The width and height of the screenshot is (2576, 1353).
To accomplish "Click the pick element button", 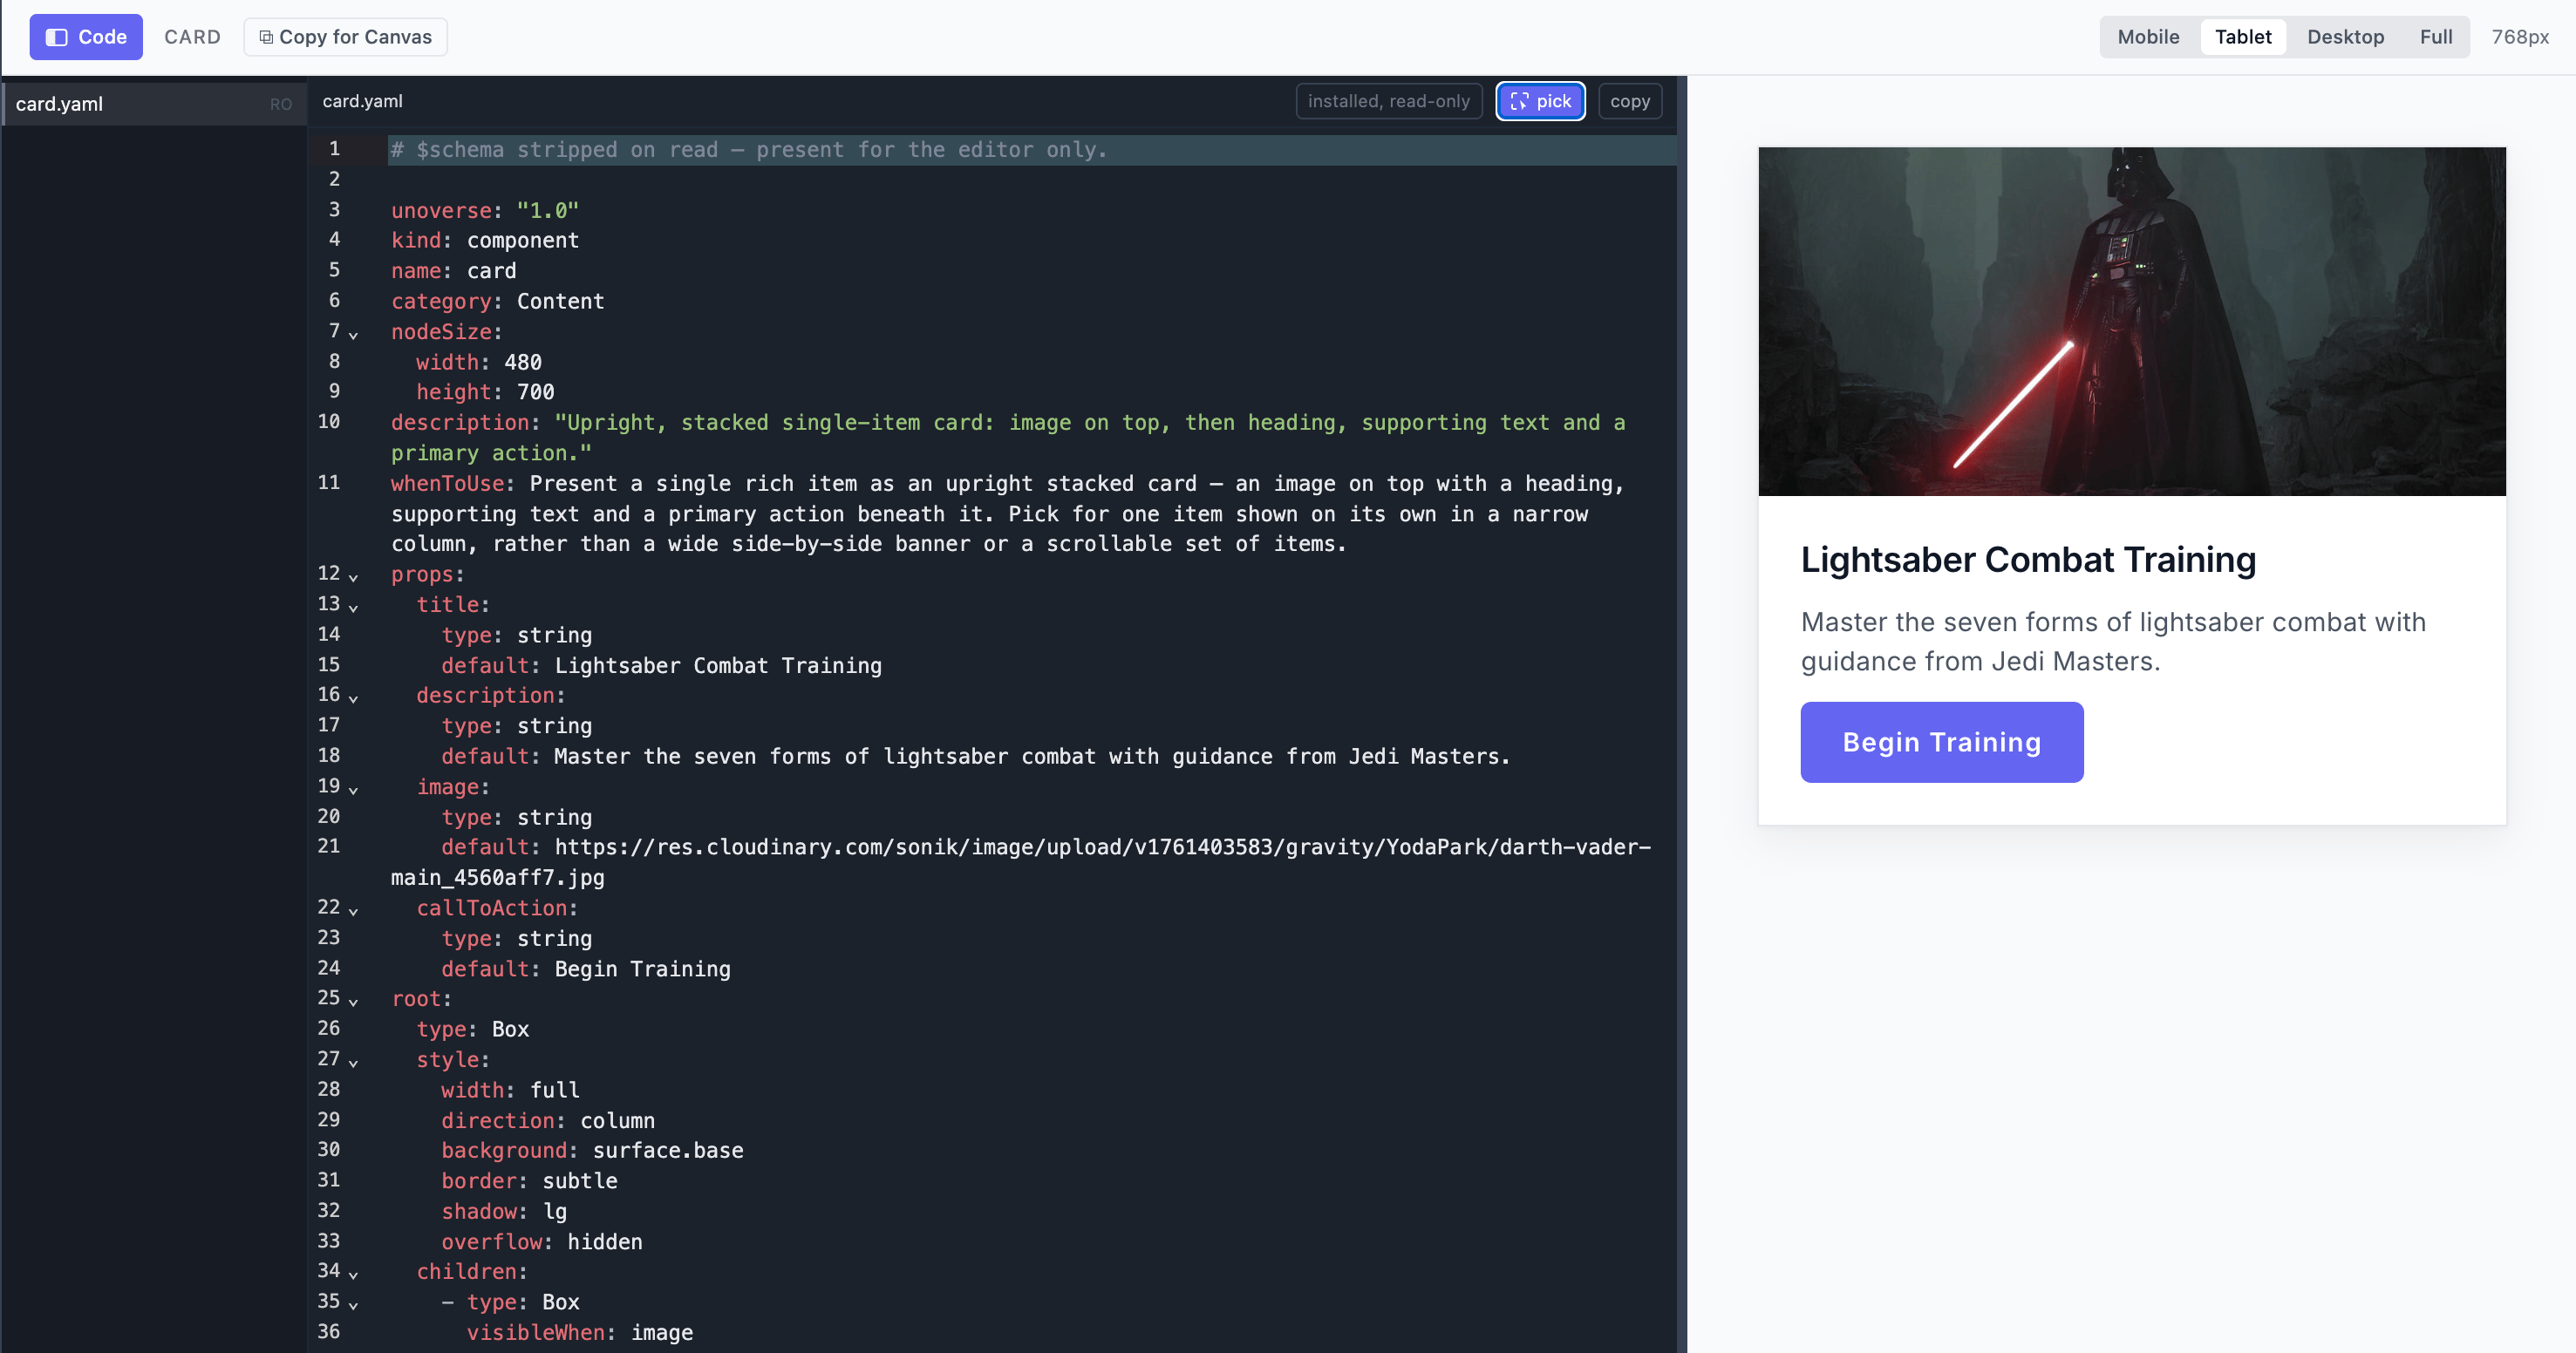I will 1540,101.
